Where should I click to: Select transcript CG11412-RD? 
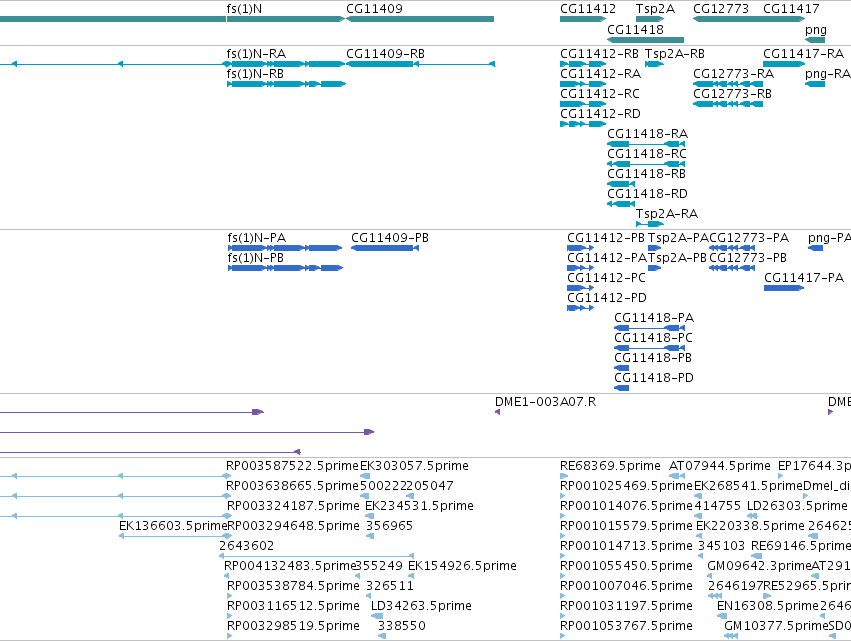(x=583, y=124)
